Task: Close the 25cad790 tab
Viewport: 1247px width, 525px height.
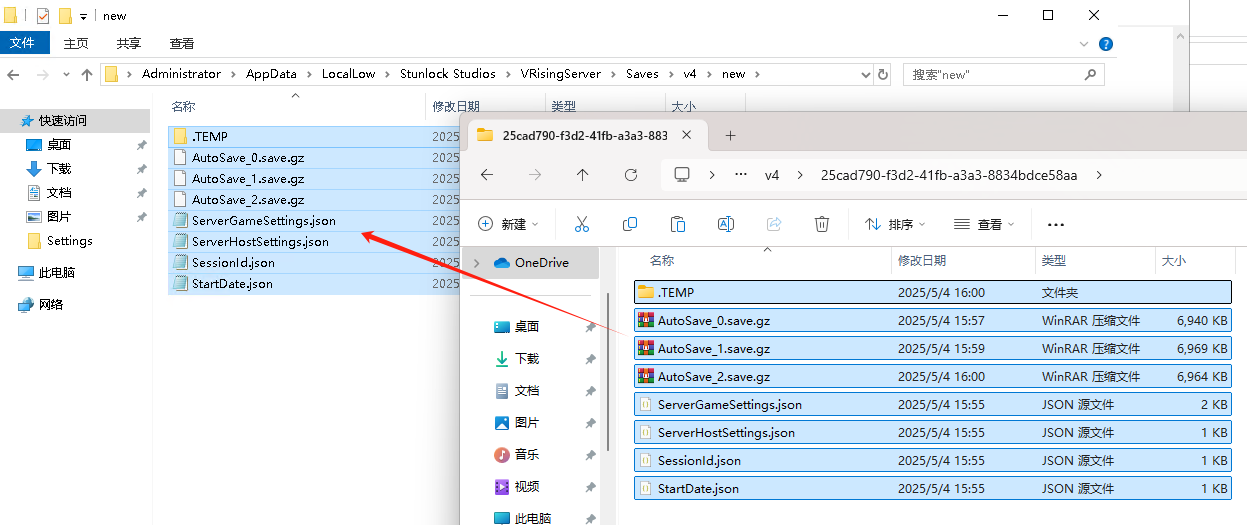Action: [x=686, y=135]
